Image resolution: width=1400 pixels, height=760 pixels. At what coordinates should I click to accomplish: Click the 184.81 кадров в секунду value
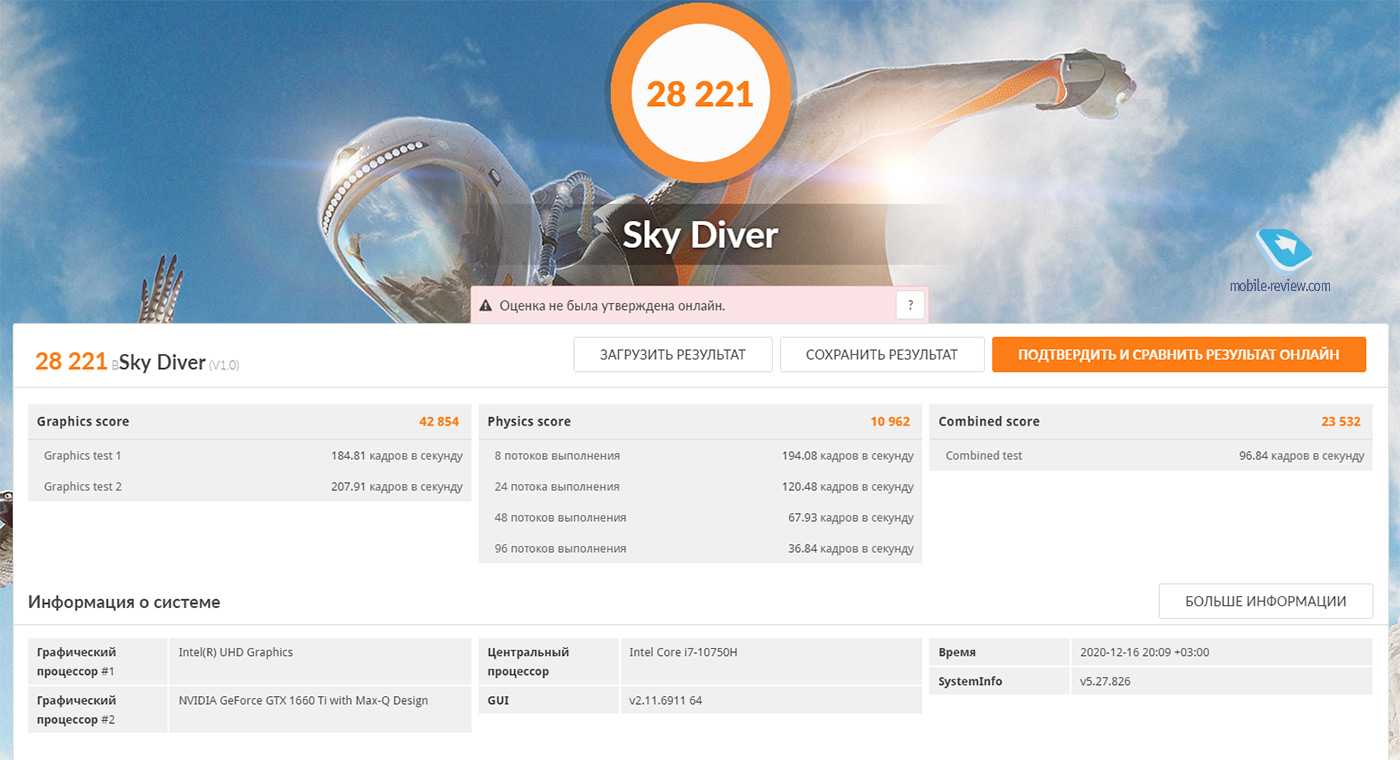click(397, 456)
